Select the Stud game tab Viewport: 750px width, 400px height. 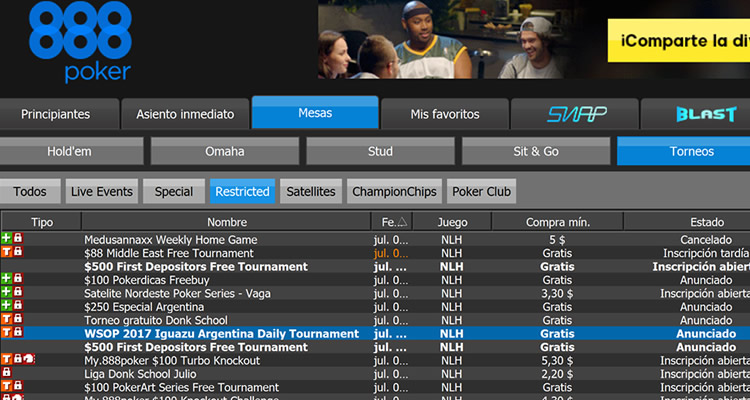click(380, 151)
